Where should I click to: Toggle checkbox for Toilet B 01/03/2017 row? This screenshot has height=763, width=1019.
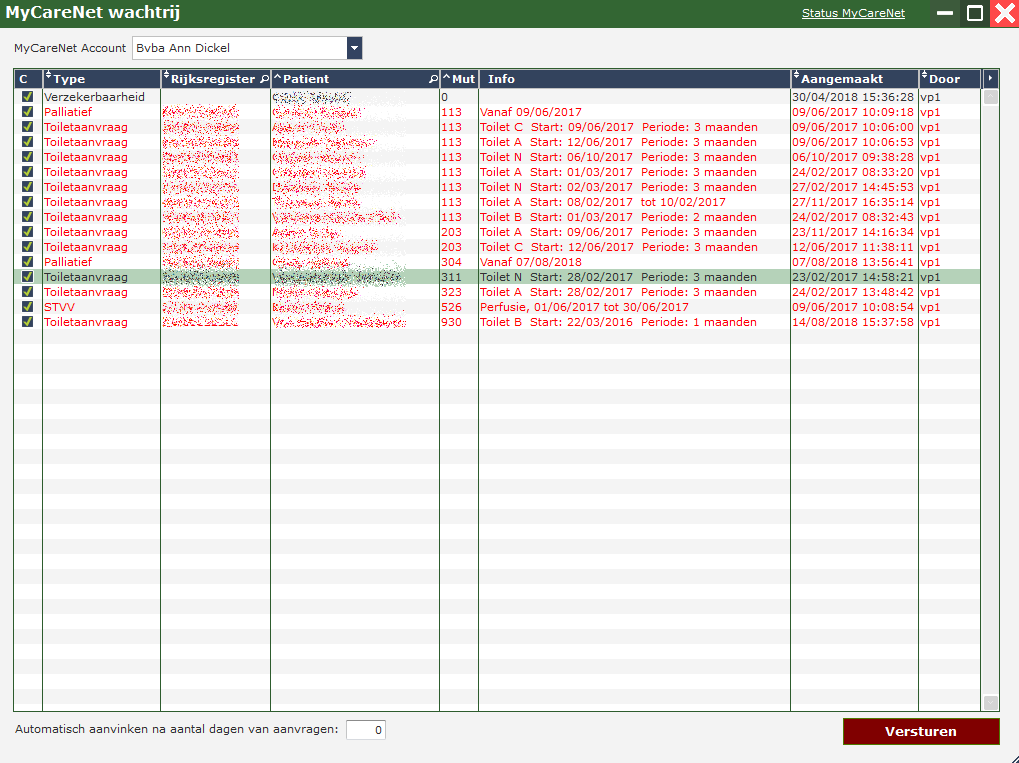pos(27,216)
